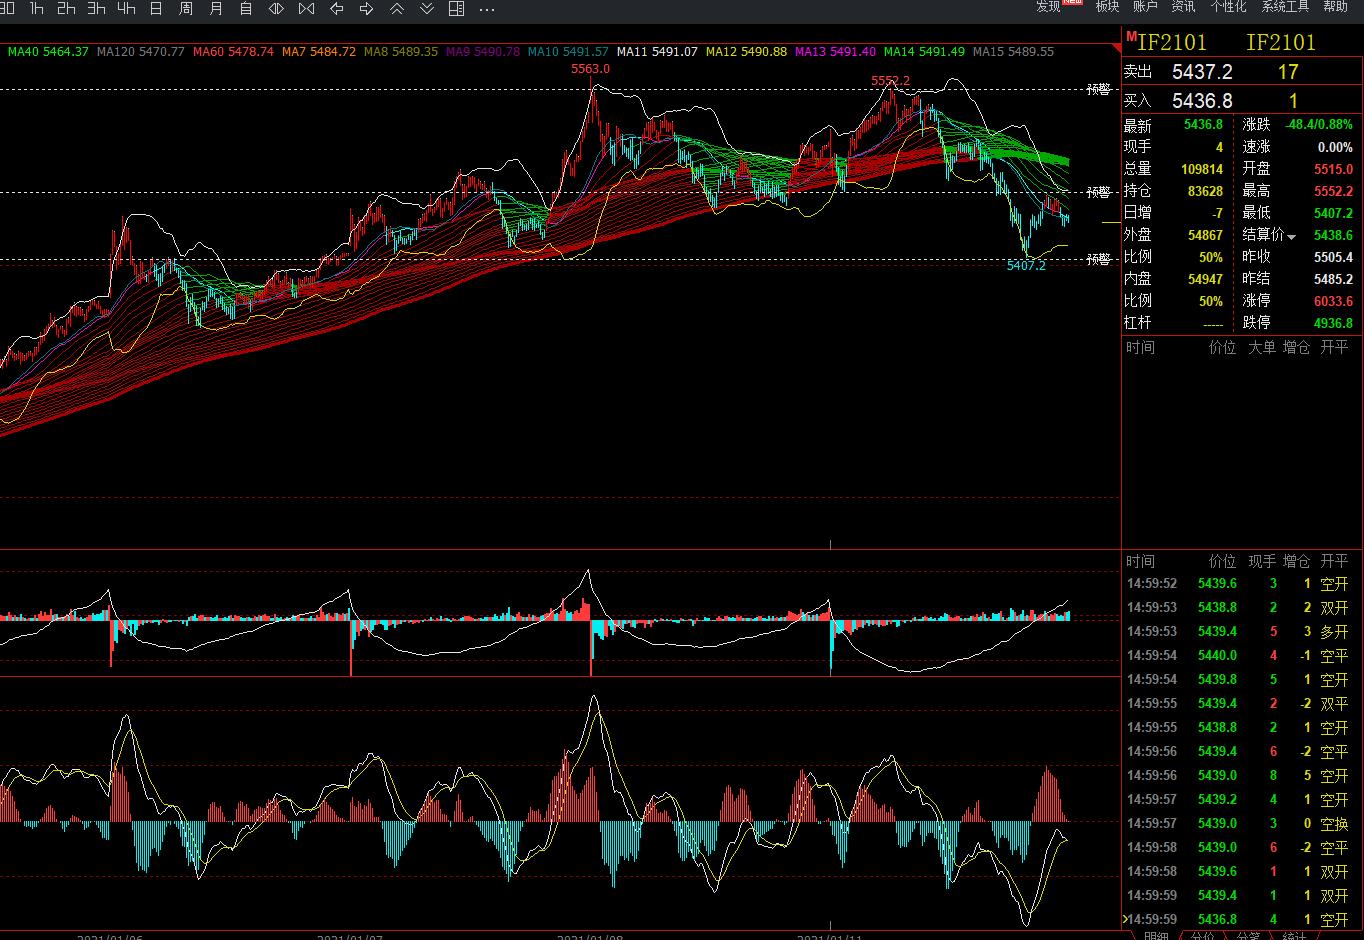This screenshot has height=940, width=1364.
Task: Open the more options ellipsis
Action: [x=487, y=9]
